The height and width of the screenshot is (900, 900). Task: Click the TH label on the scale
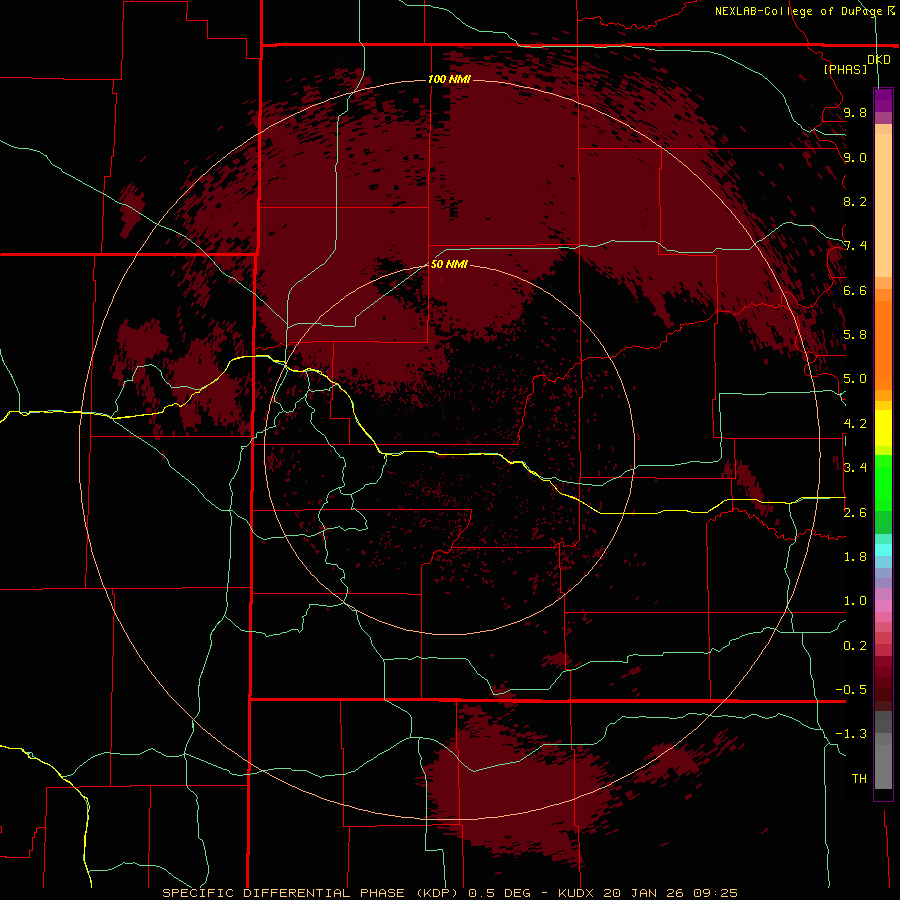coord(859,778)
